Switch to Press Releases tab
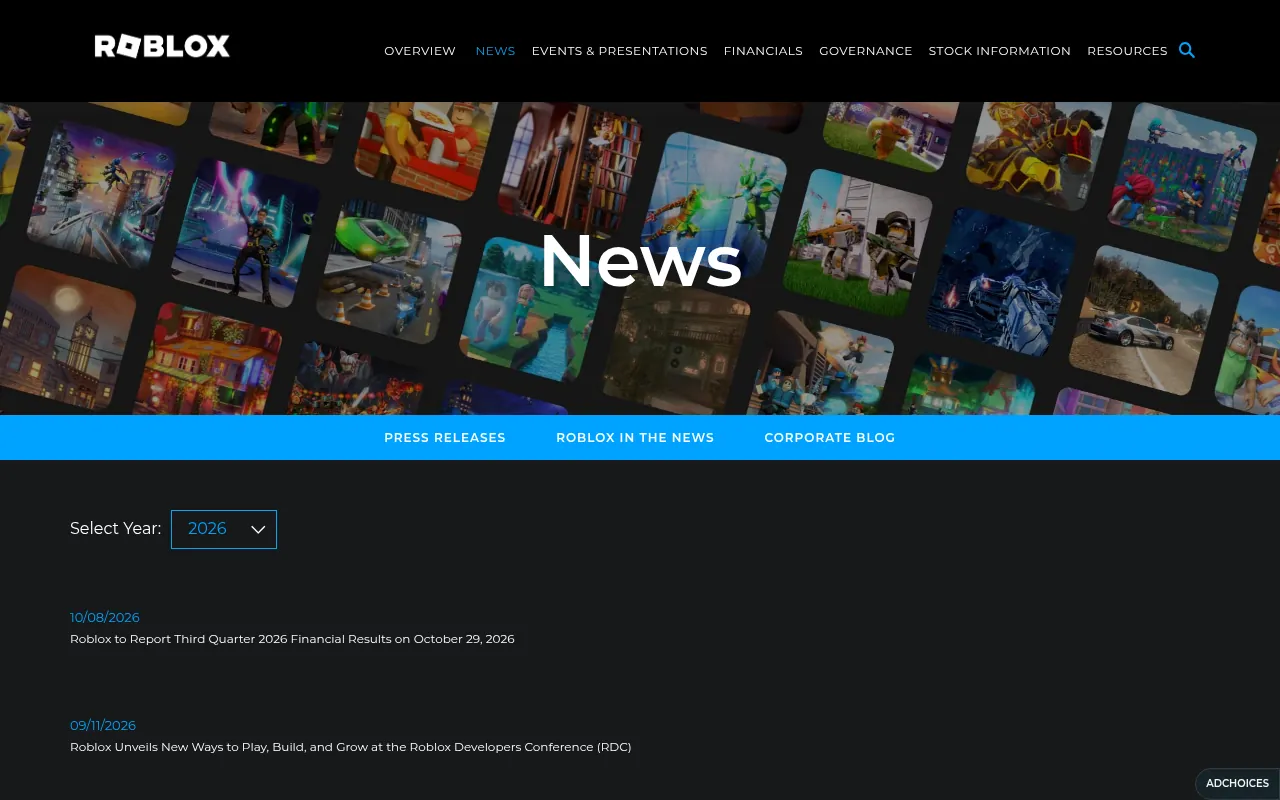Screen dimensions: 1280x800 (x=445, y=438)
